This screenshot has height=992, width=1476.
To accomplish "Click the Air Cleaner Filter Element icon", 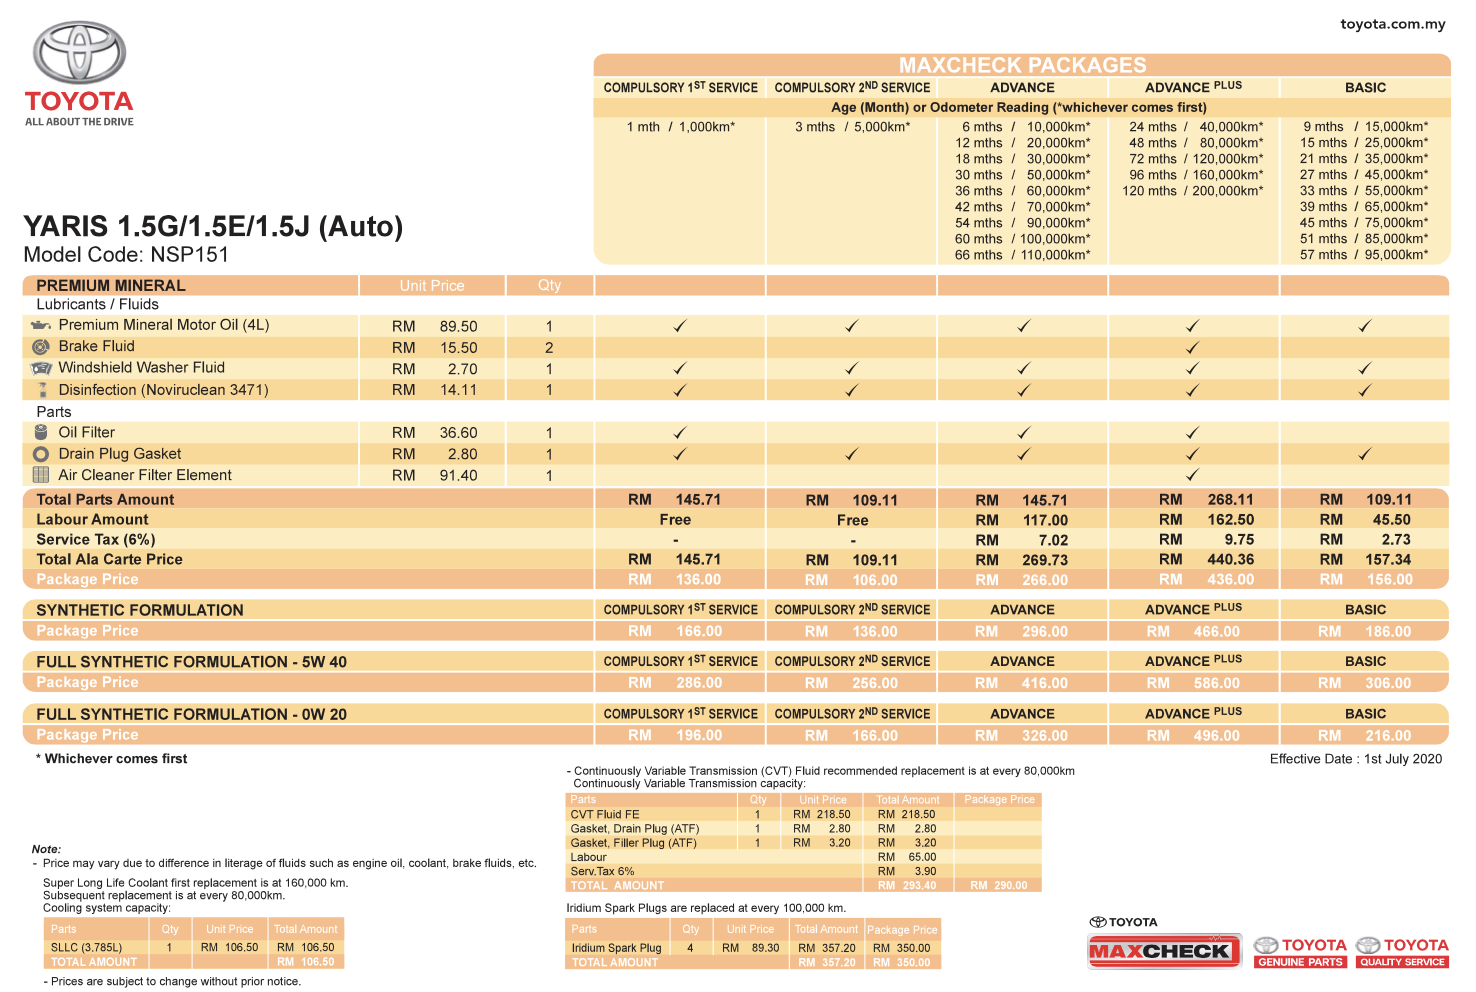I will pyautogui.click(x=41, y=475).
